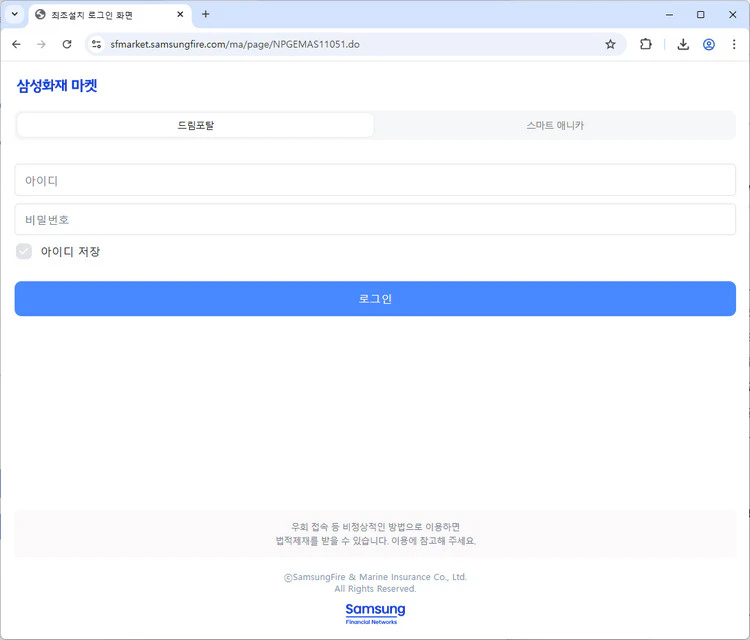Toggle the 아이디 저장 checkbox
This screenshot has width=750, height=640.
pyautogui.click(x=24, y=251)
